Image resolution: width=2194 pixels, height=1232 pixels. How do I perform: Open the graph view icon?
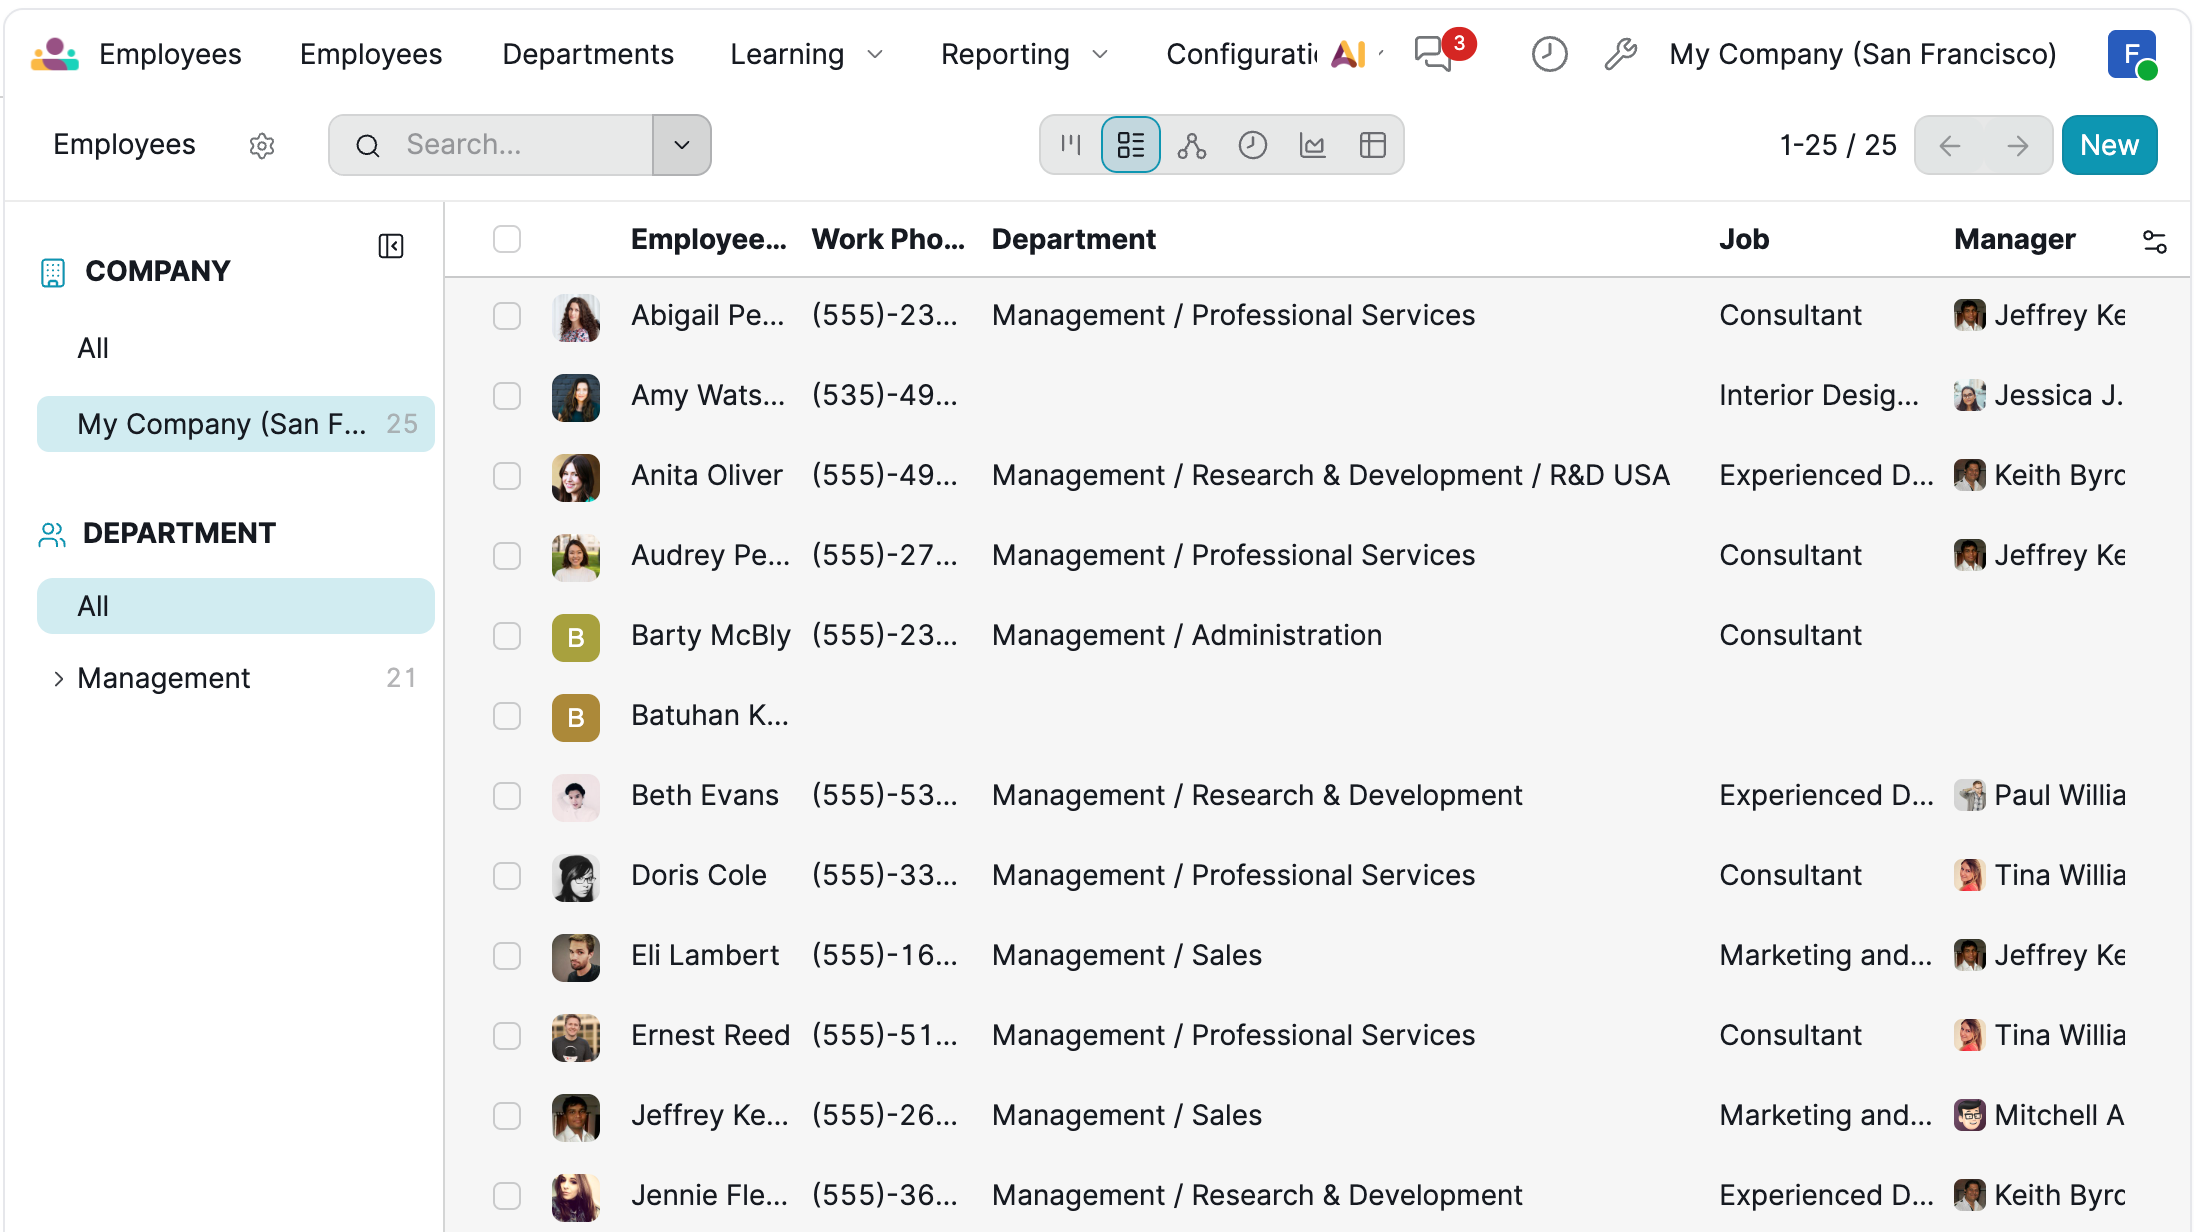1312,145
